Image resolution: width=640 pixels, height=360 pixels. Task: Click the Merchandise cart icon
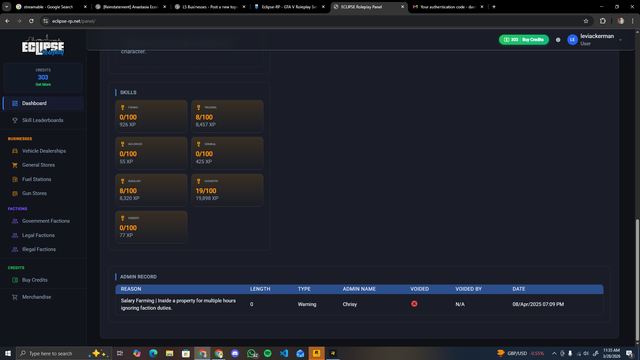15,297
